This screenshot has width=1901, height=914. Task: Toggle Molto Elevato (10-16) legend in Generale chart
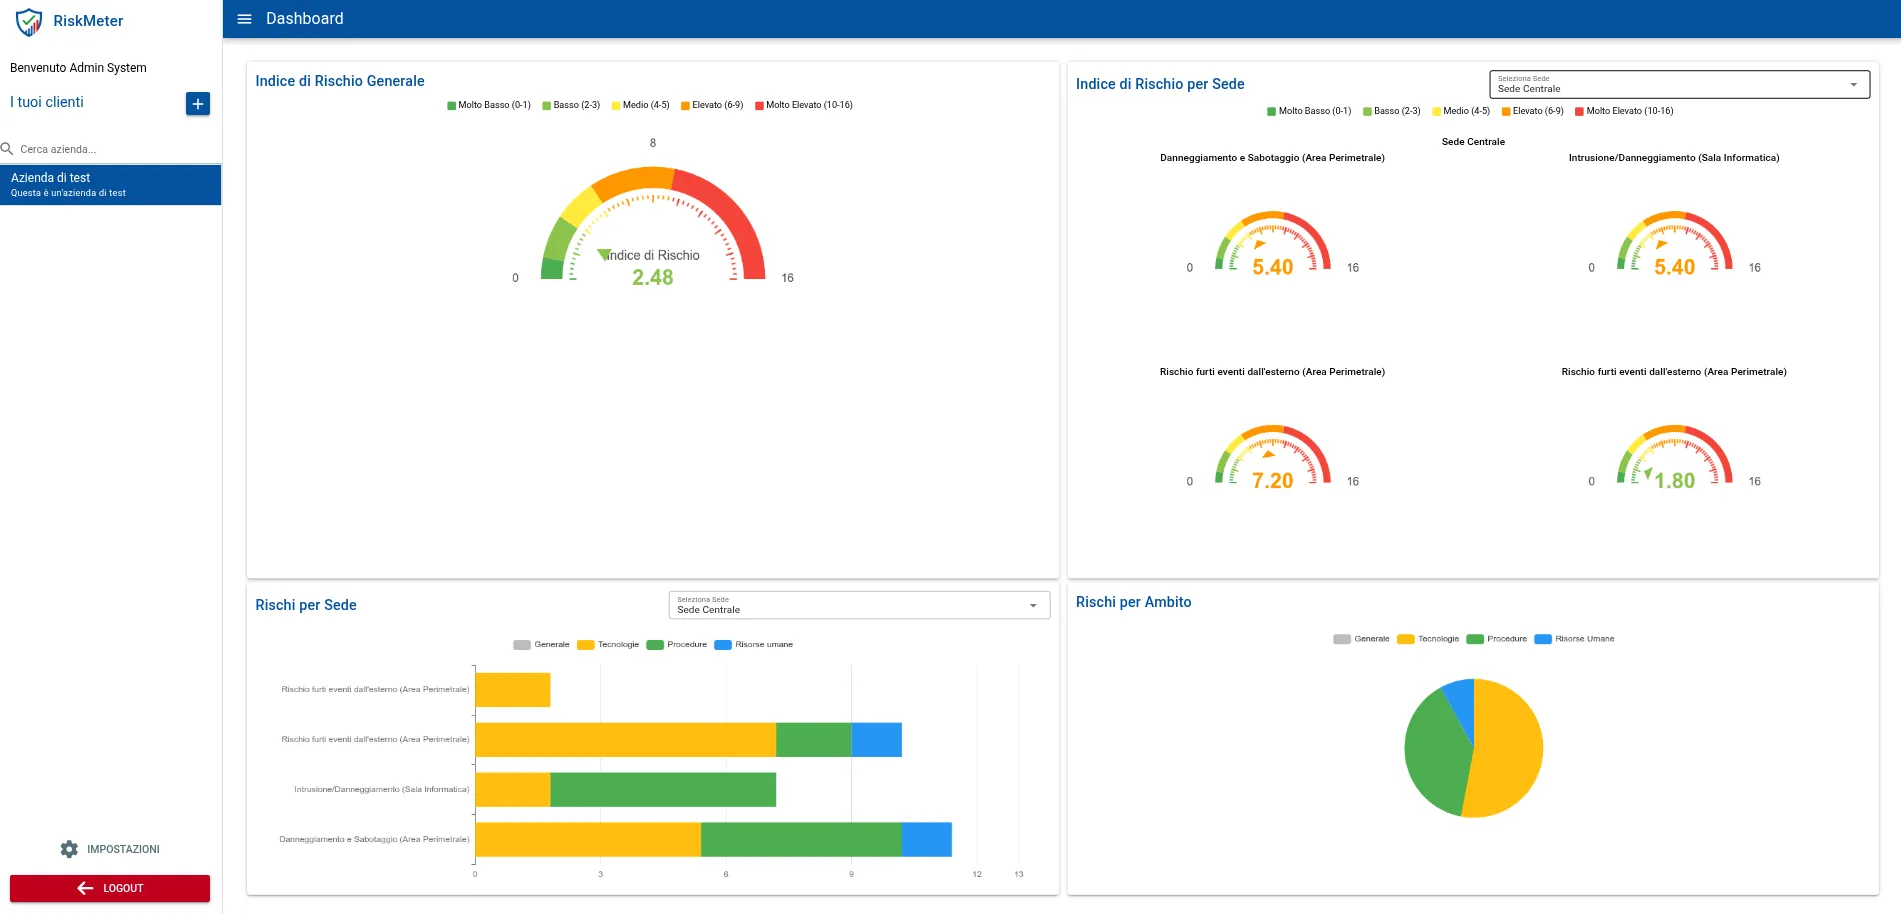[x=804, y=105]
